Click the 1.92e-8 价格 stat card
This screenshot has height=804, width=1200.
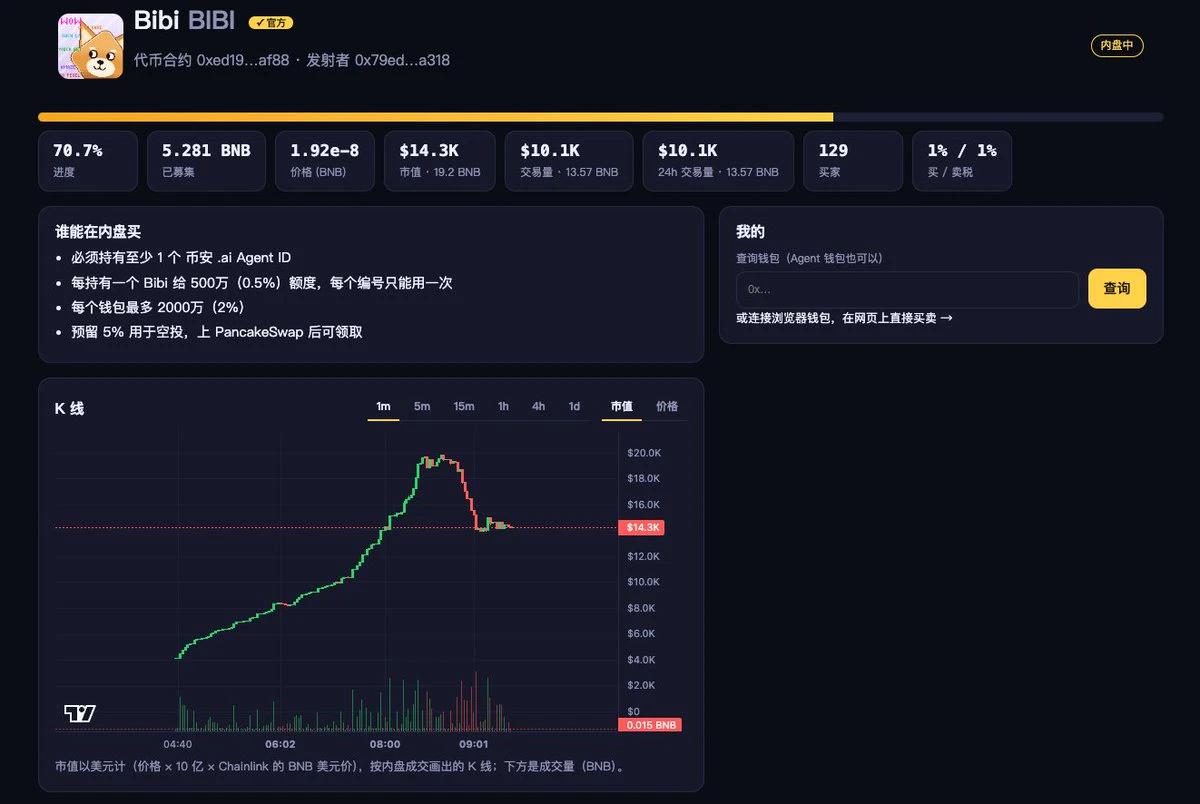click(x=325, y=161)
